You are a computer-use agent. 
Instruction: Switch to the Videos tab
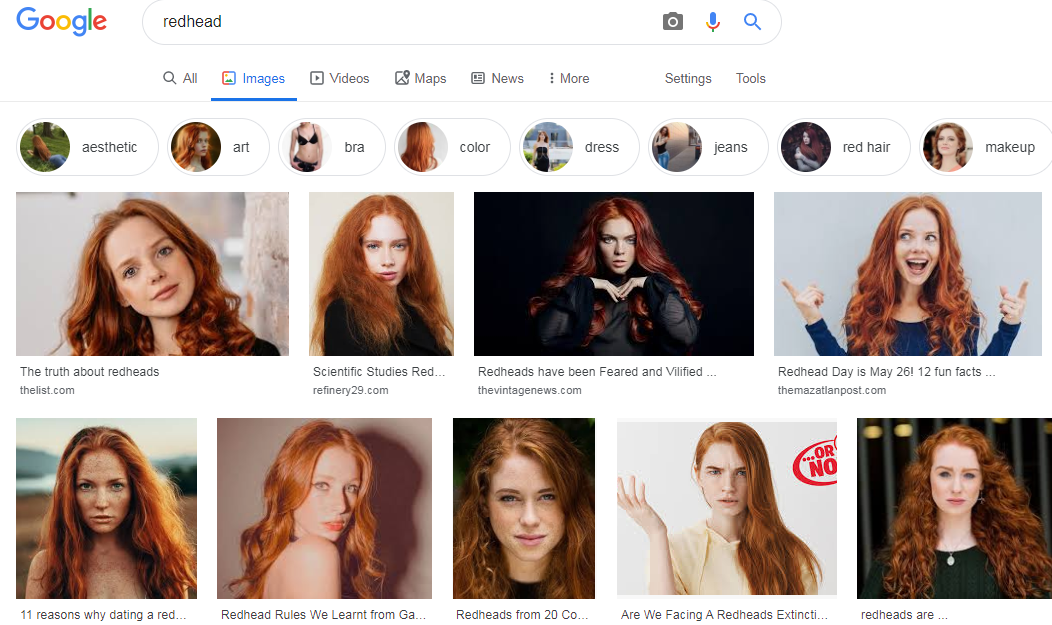click(339, 78)
